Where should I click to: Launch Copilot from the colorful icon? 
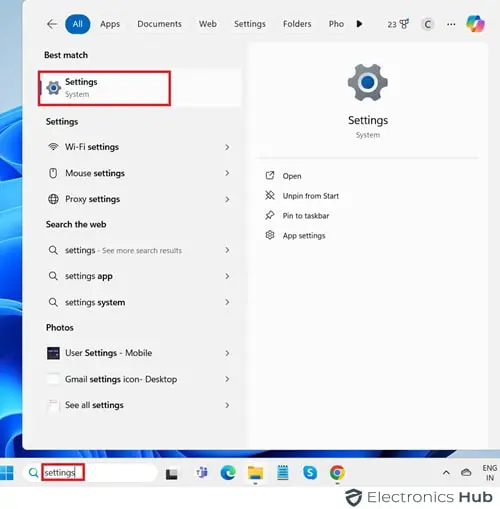click(x=475, y=24)
